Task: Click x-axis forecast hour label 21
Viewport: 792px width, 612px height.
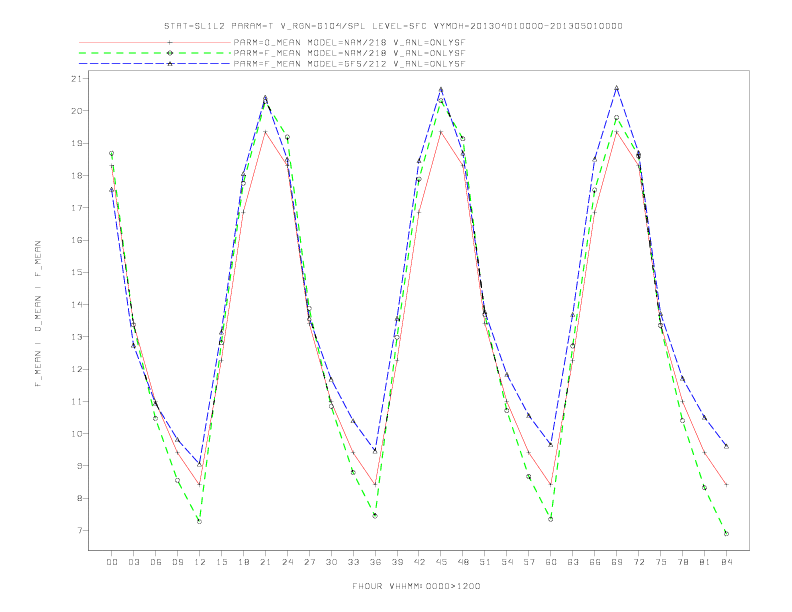Action: [x=265, y=562]
